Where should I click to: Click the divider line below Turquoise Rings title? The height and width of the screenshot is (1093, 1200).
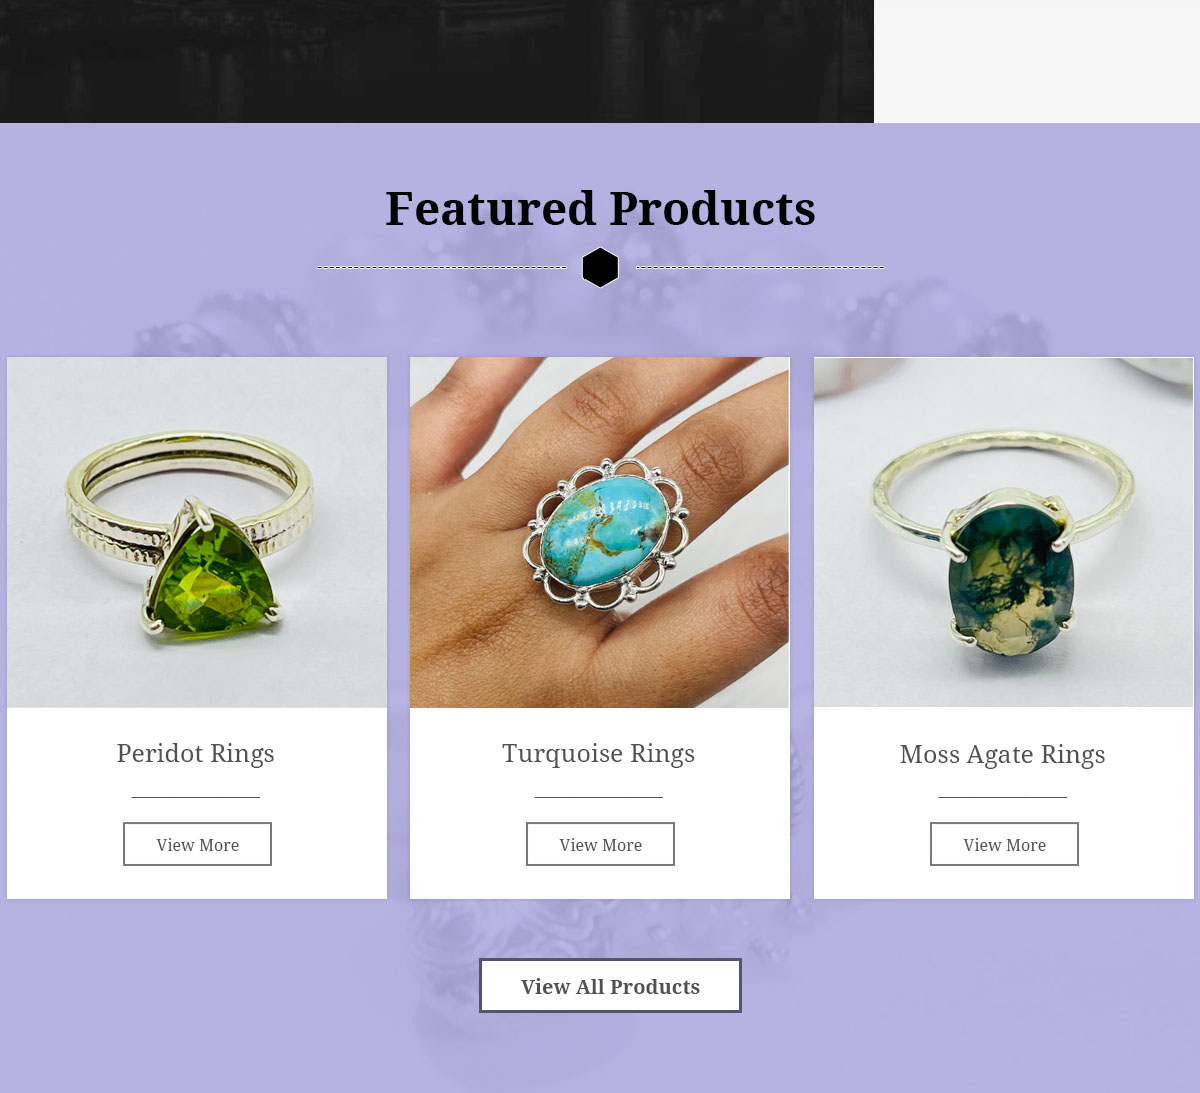(x=599, y=797)
